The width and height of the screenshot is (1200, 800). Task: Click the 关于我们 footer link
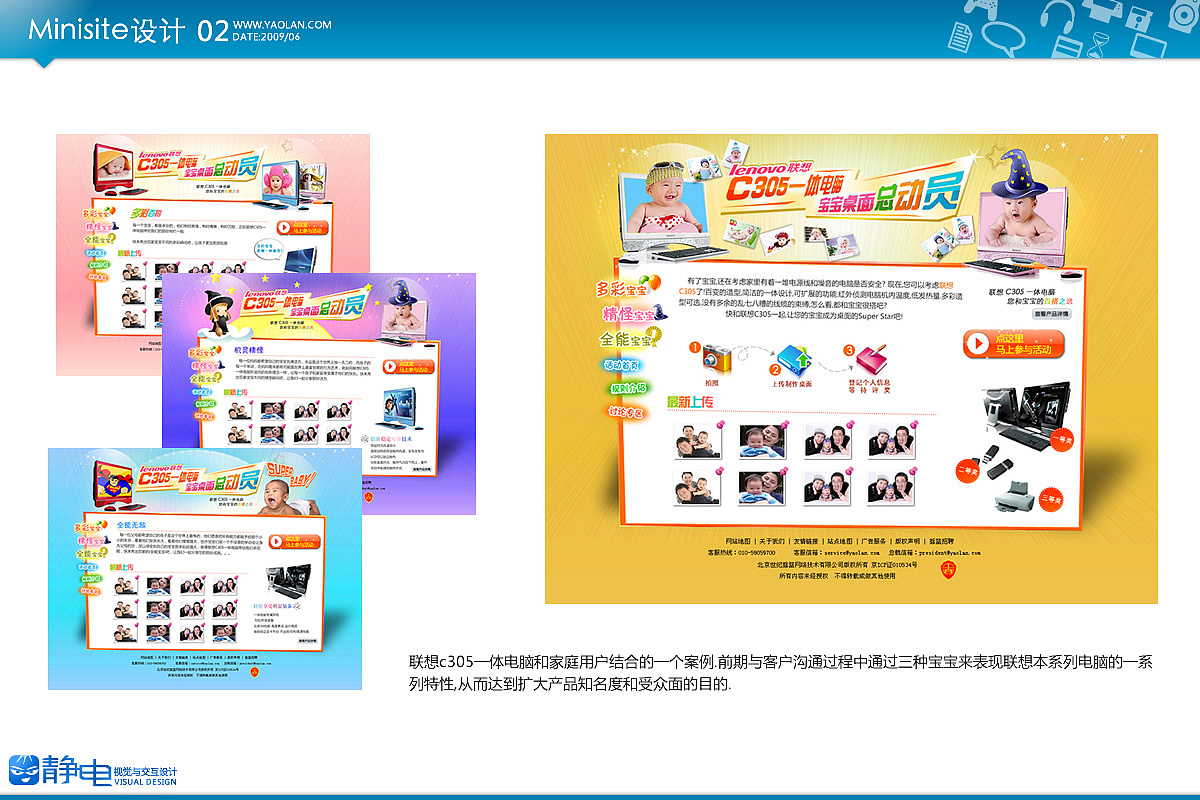point(770,539)
